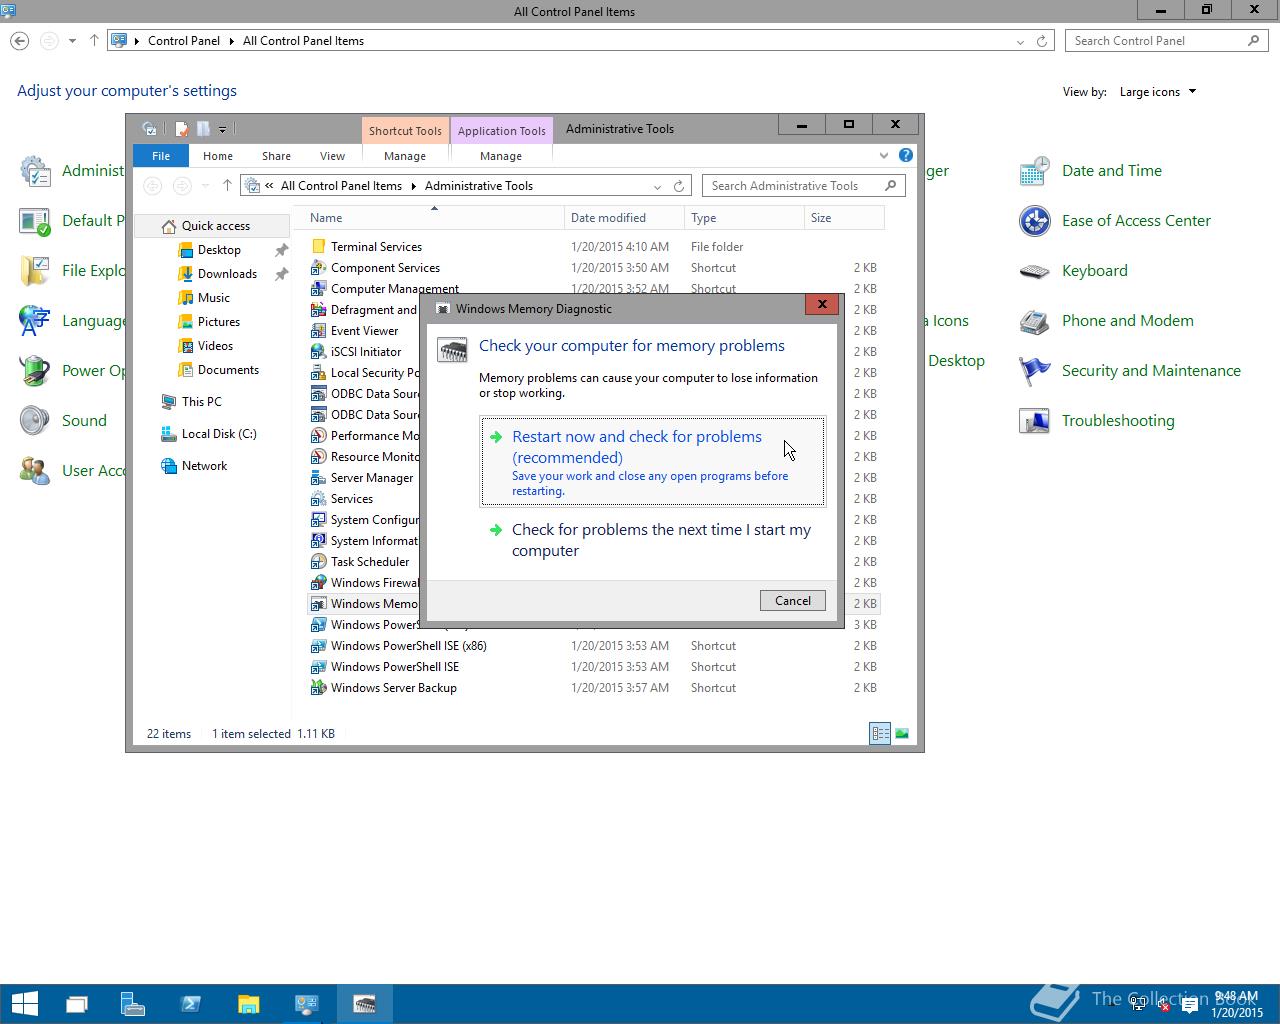
Task: Open Explorer help icon
Action: point(905,155)
